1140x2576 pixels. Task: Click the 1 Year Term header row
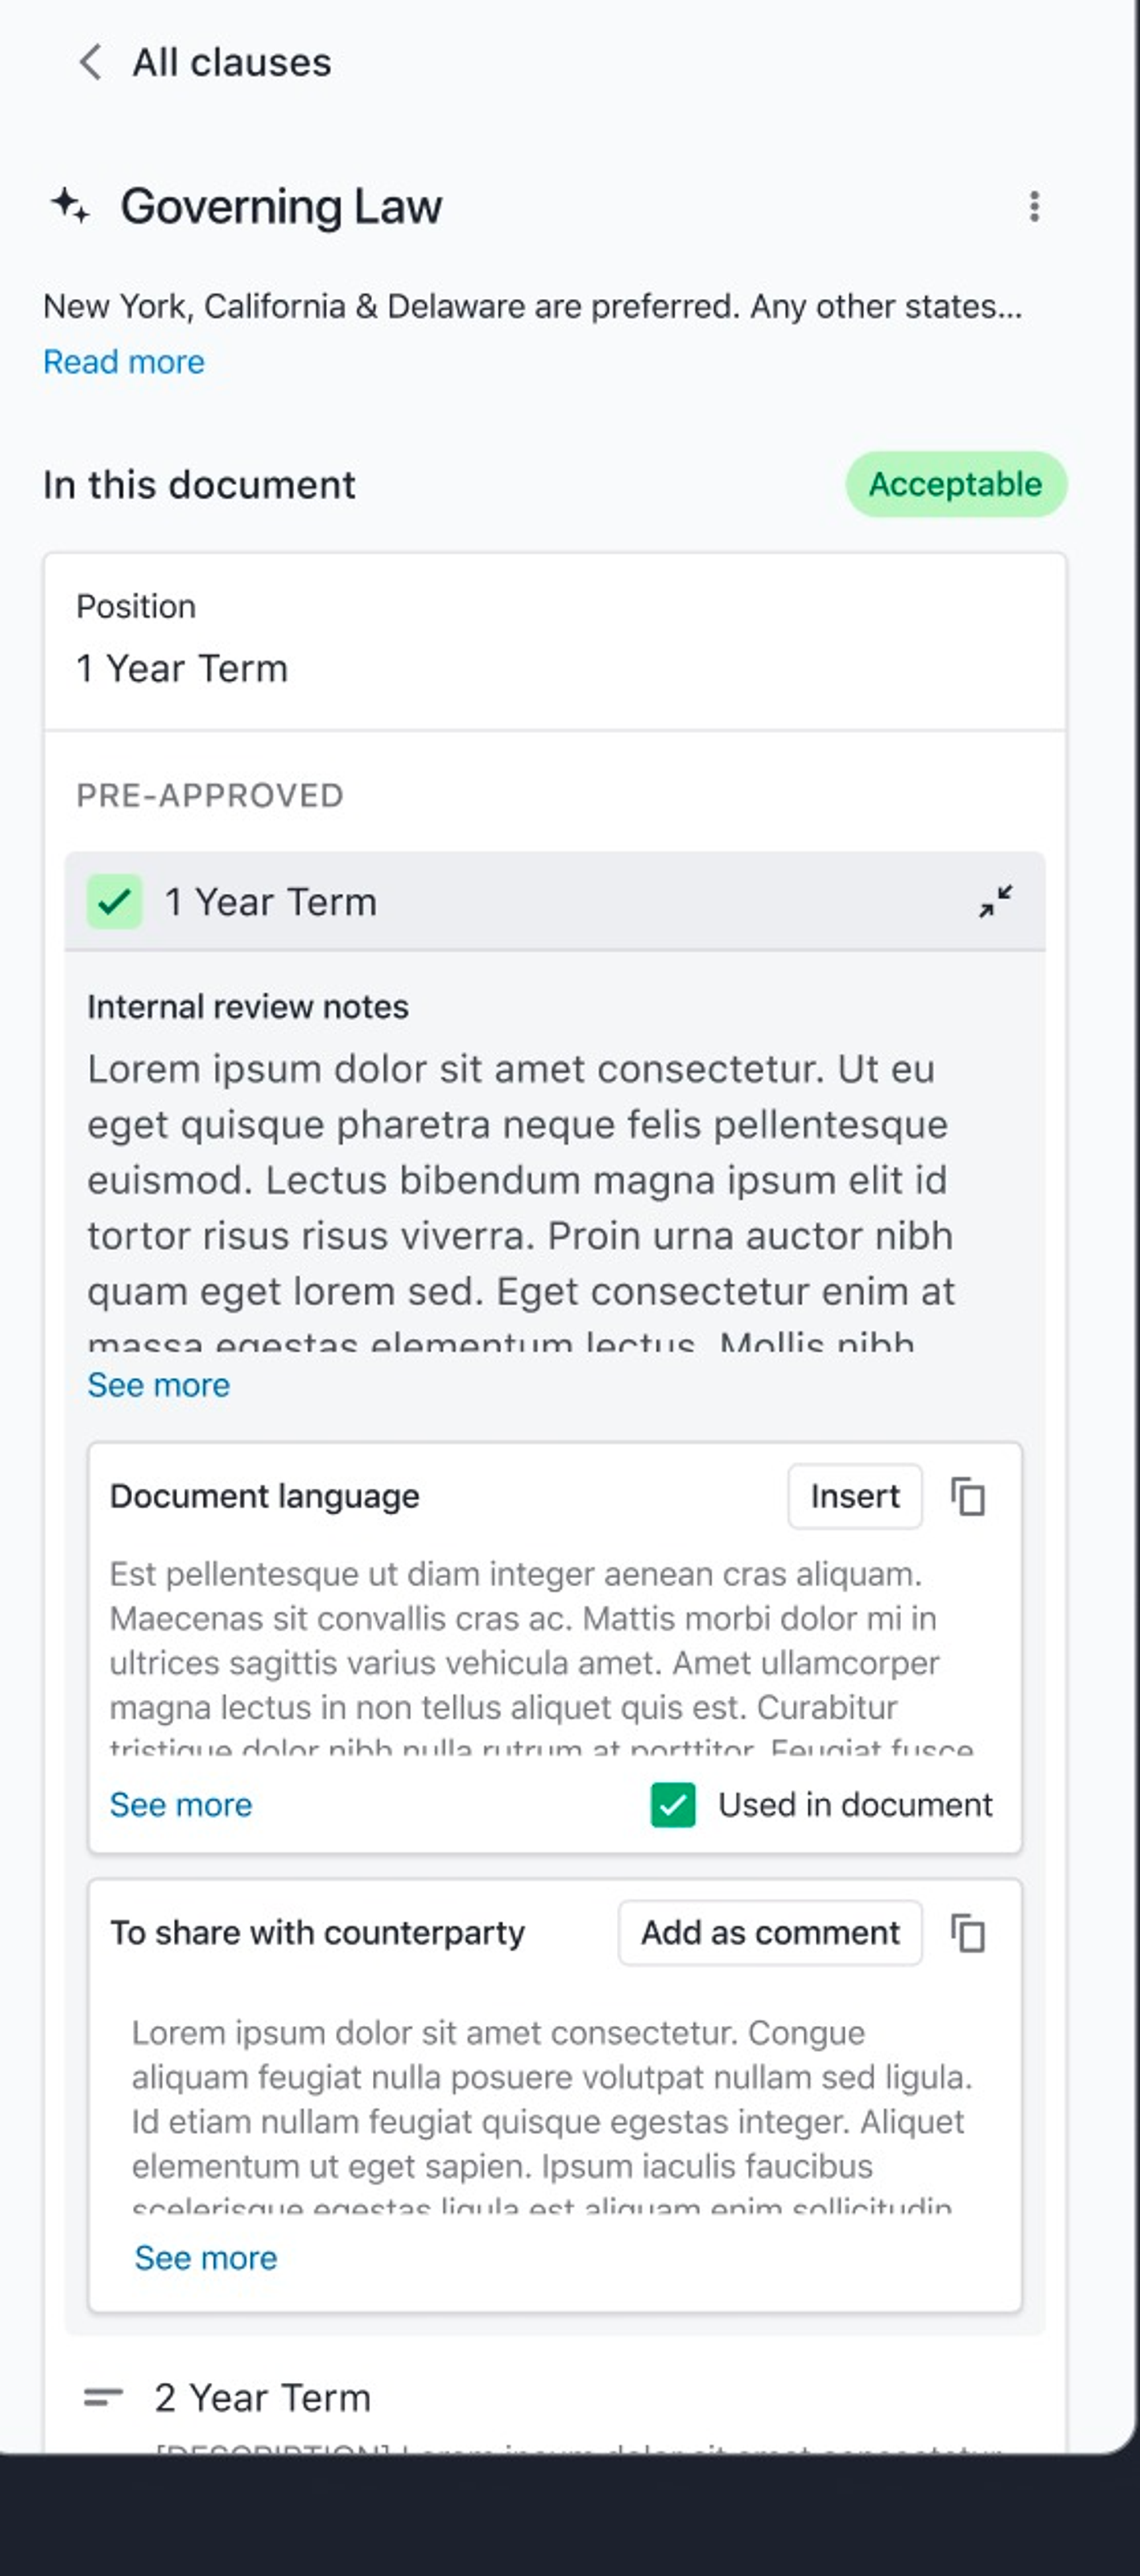[555, 902]
